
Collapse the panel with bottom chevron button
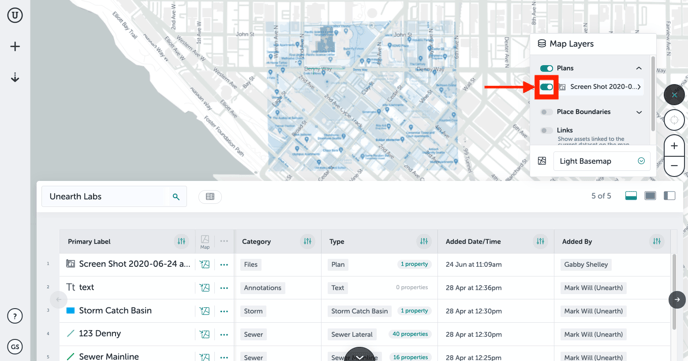click(359, 356)
